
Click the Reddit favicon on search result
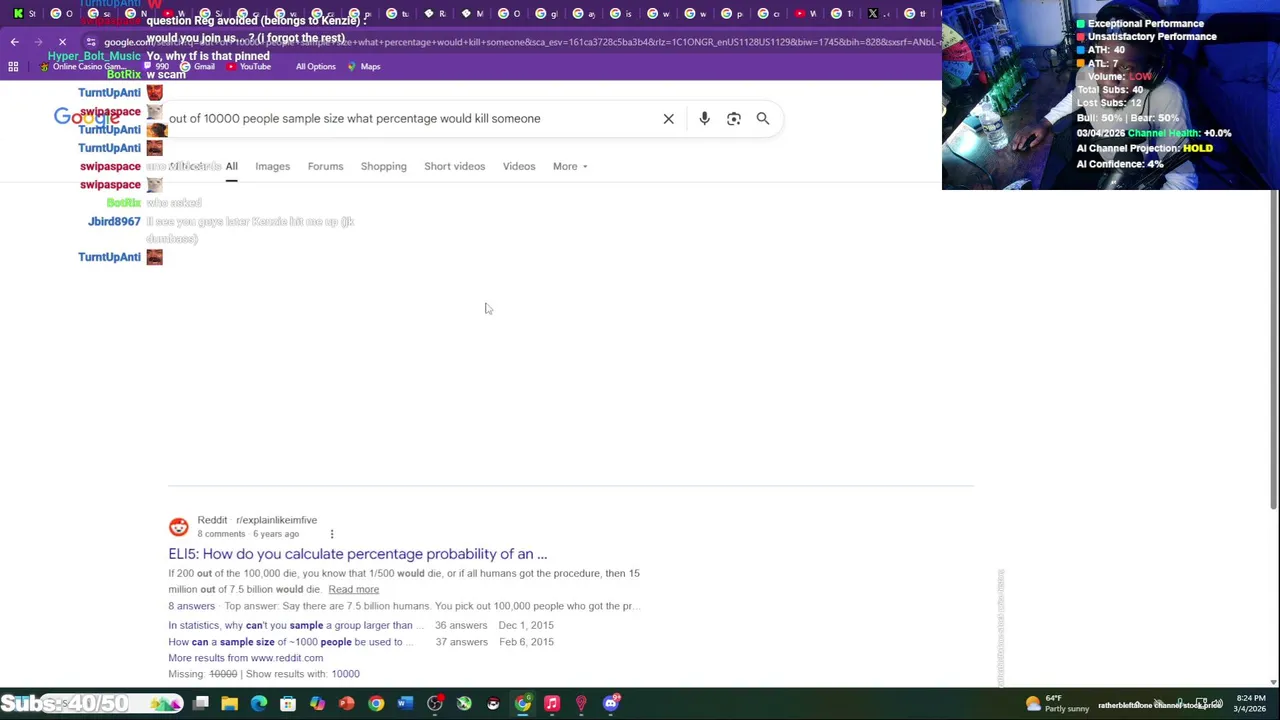[178, 527]
